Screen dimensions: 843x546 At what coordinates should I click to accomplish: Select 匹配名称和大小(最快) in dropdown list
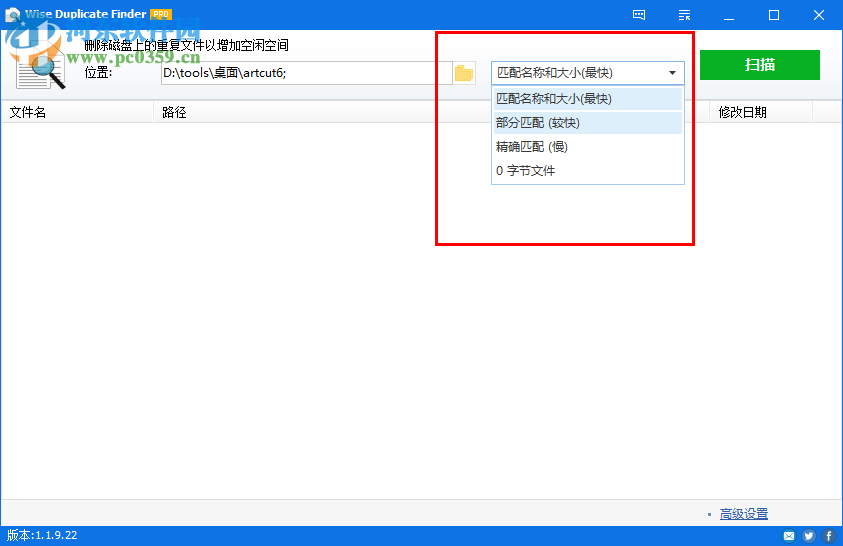pos(588,98)
